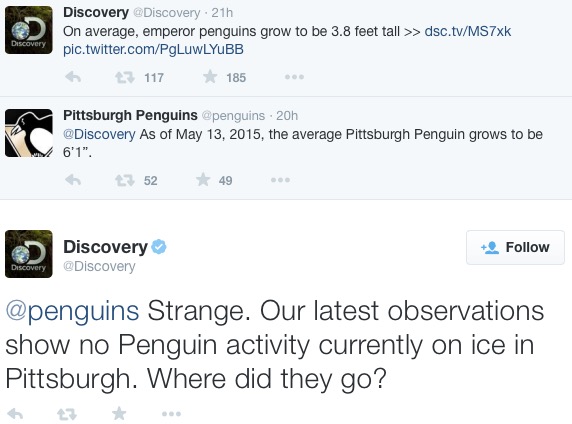Open more options on Pittsburgh Penguins tweet
Screen dimensions: 572x424
[x=281, y=180]
